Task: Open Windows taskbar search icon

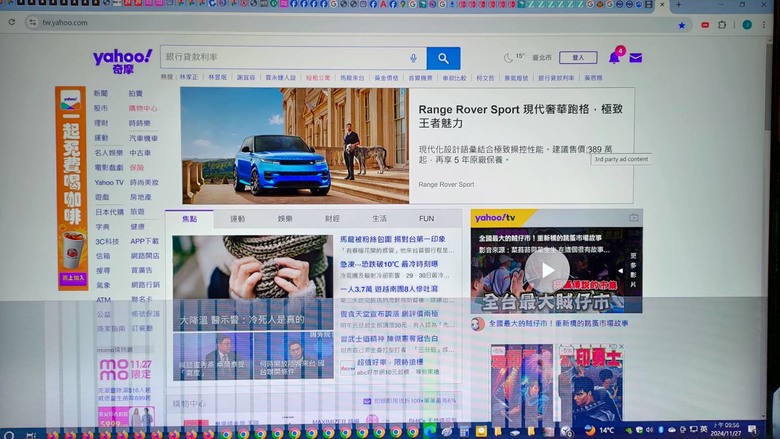Action: [x=9, y=435]
